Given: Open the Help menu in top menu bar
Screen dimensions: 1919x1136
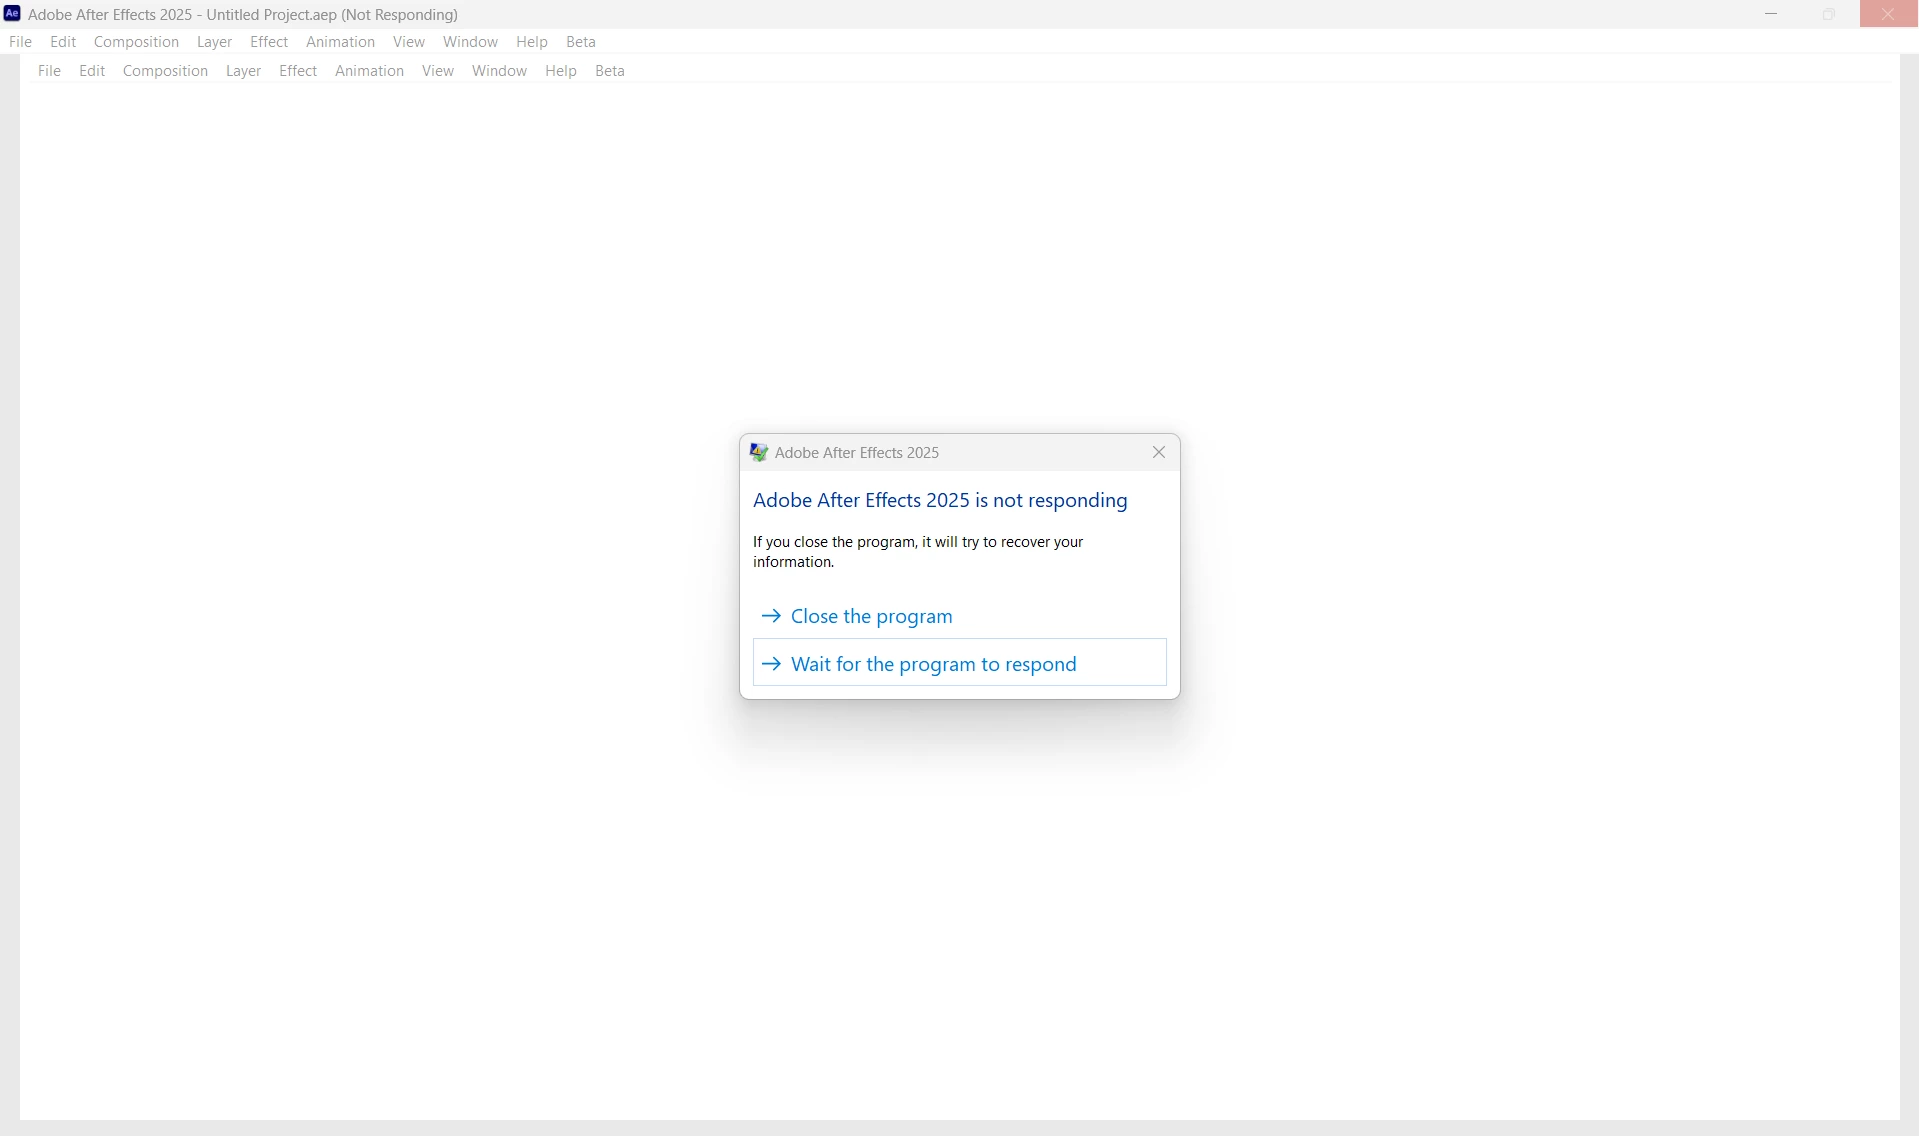Looking at the screenshot, I should (x=532, y=42).
